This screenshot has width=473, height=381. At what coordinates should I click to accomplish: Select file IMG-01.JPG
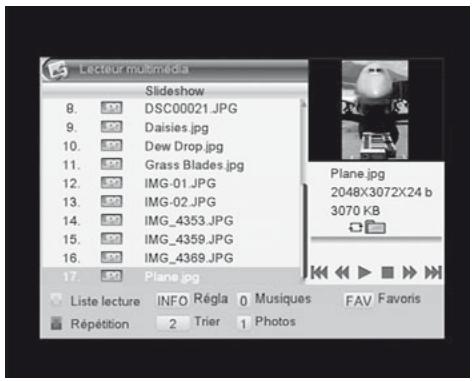(180, 183)
